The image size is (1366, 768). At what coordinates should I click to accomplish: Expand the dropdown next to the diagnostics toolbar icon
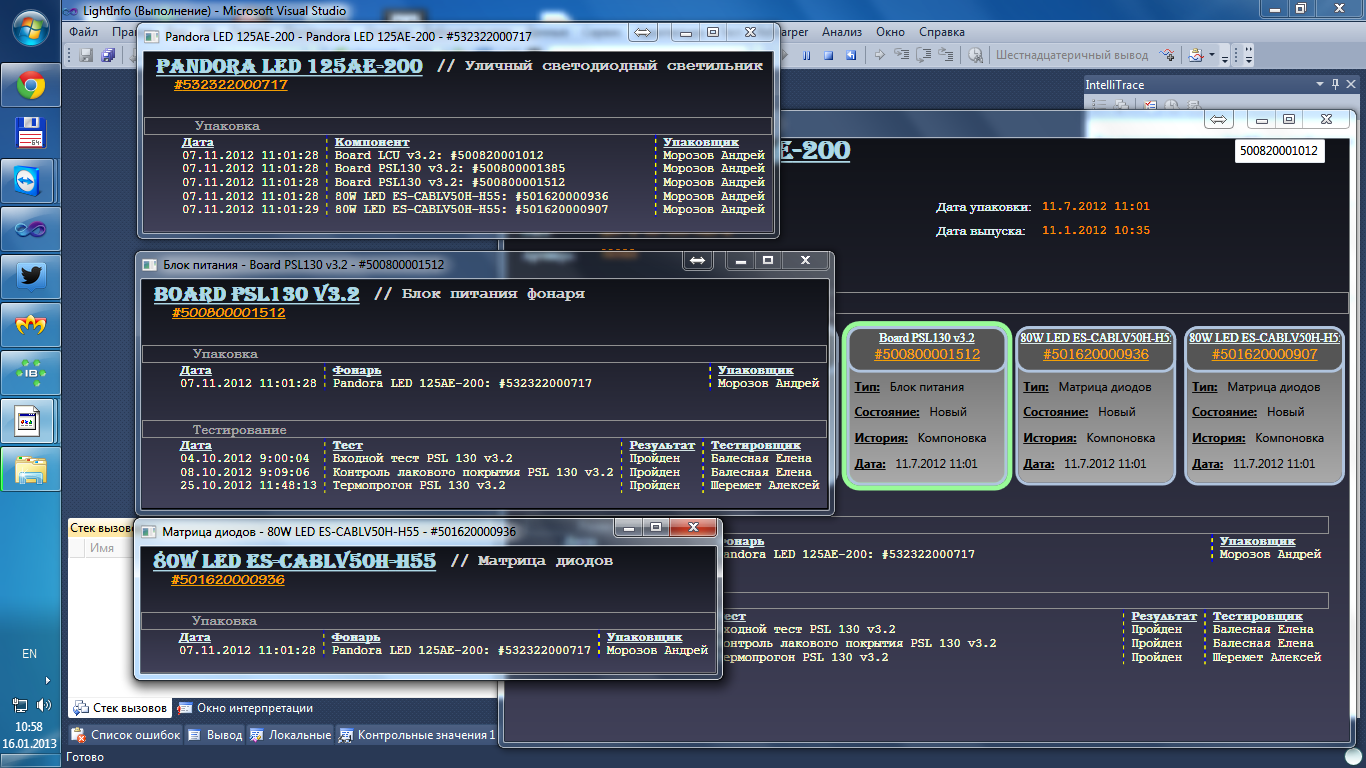(x=1212, y=56)
